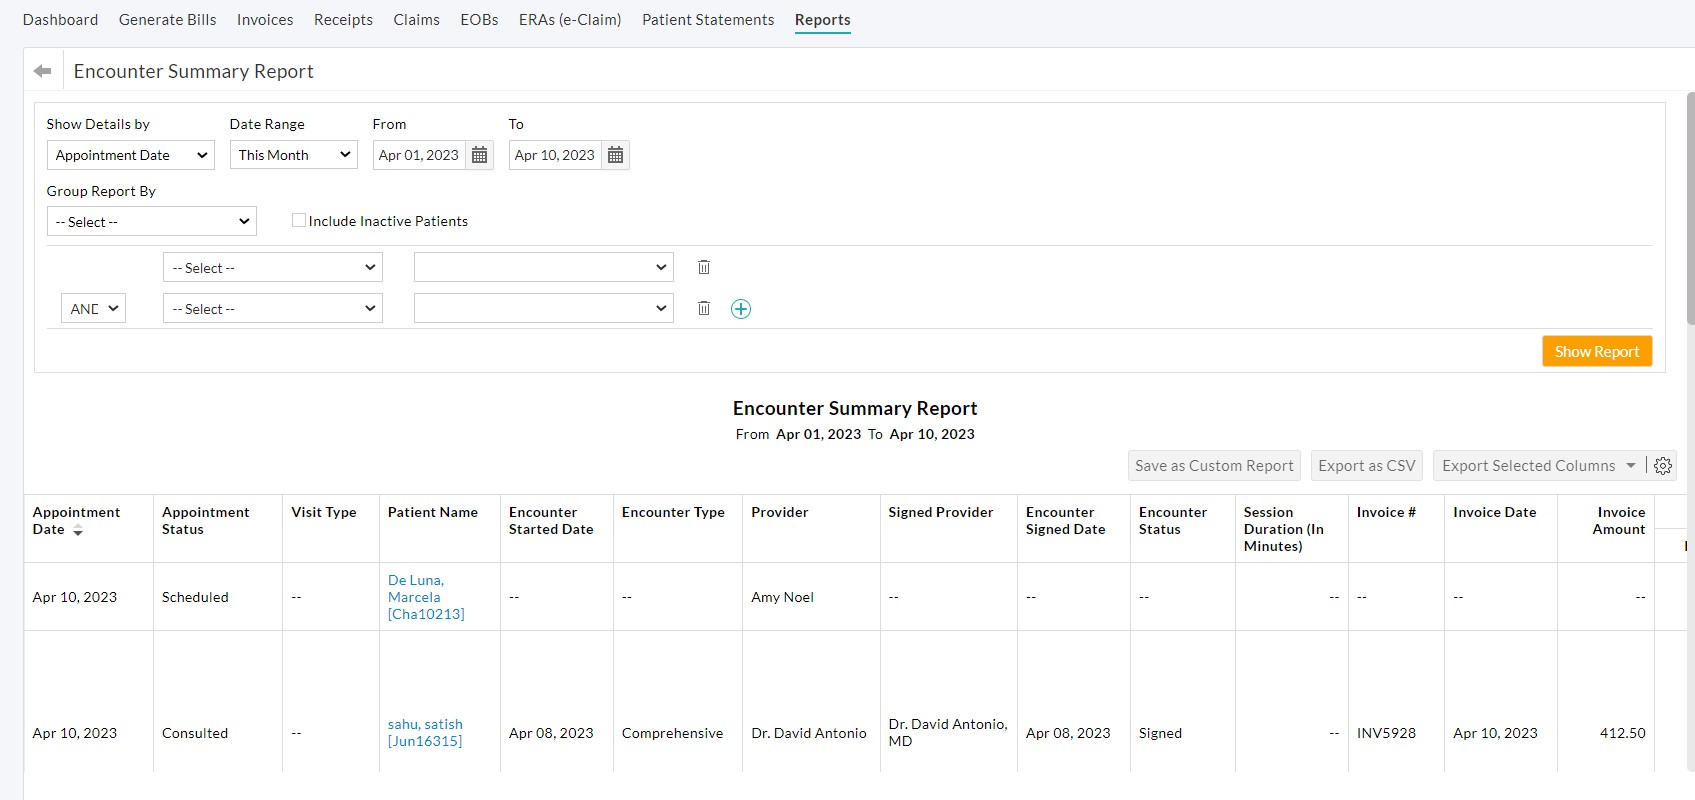The image size is (1695, 800).
Task: Switch to the Claims tab
Action: [x=416, y=20]
